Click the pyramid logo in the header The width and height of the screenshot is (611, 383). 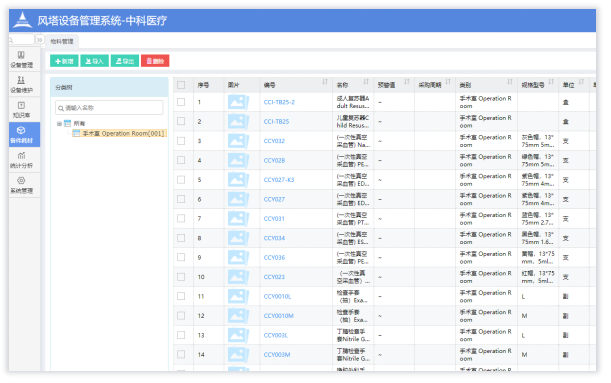pyautogui.click(x=23, y=20)
